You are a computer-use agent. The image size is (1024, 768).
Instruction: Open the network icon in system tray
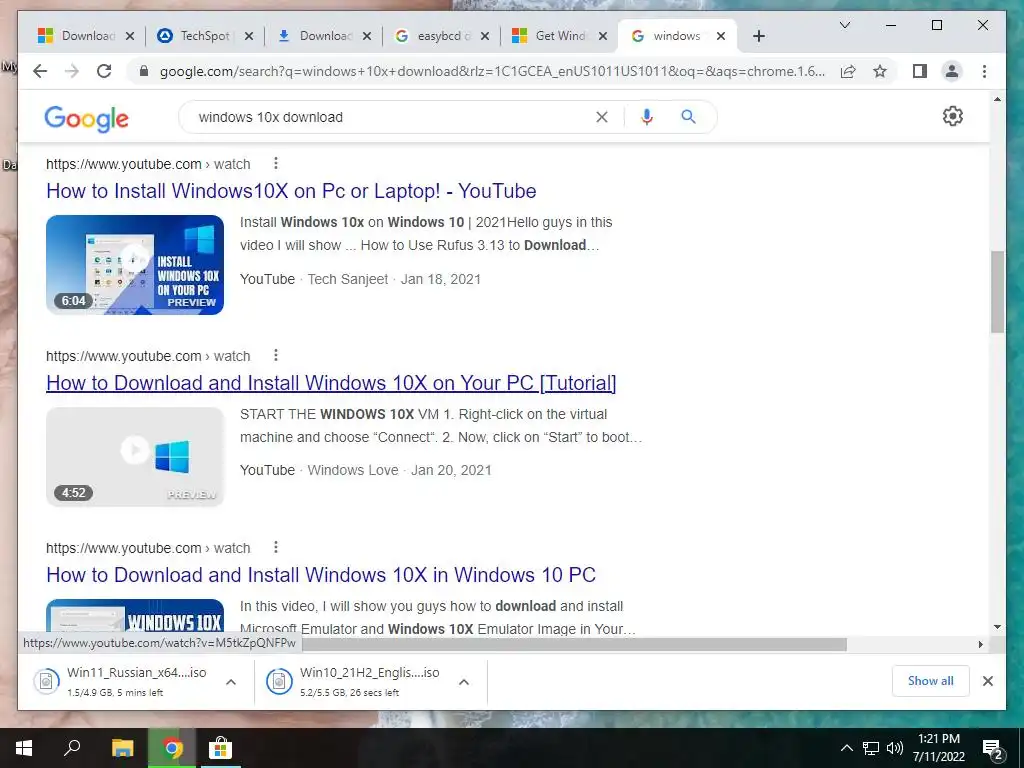[x=871, y=748]
